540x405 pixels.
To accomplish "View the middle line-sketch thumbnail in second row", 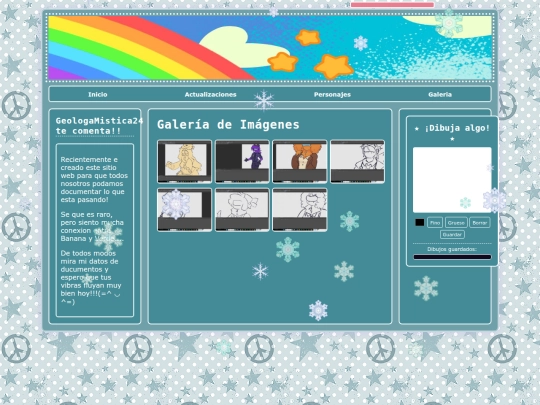I will [242, 209].
